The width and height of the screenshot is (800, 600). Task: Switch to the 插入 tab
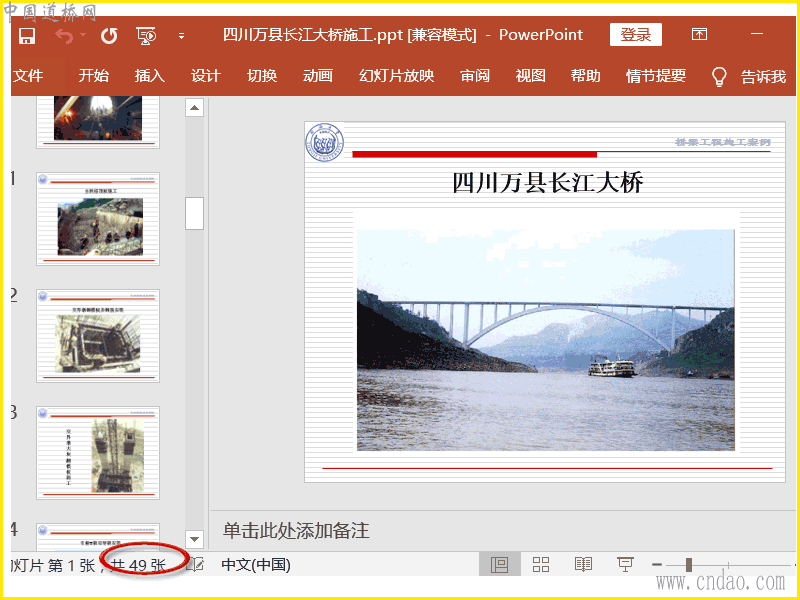pos(149,76)
